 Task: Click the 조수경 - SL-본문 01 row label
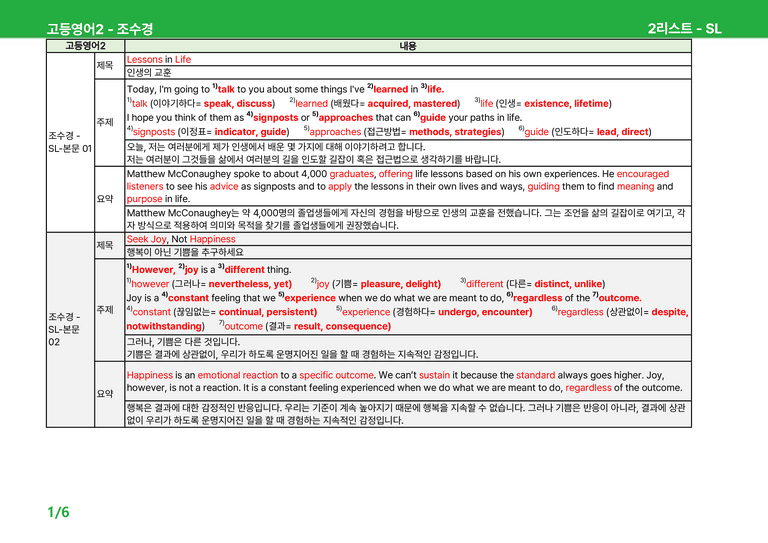tap(70, 142)
